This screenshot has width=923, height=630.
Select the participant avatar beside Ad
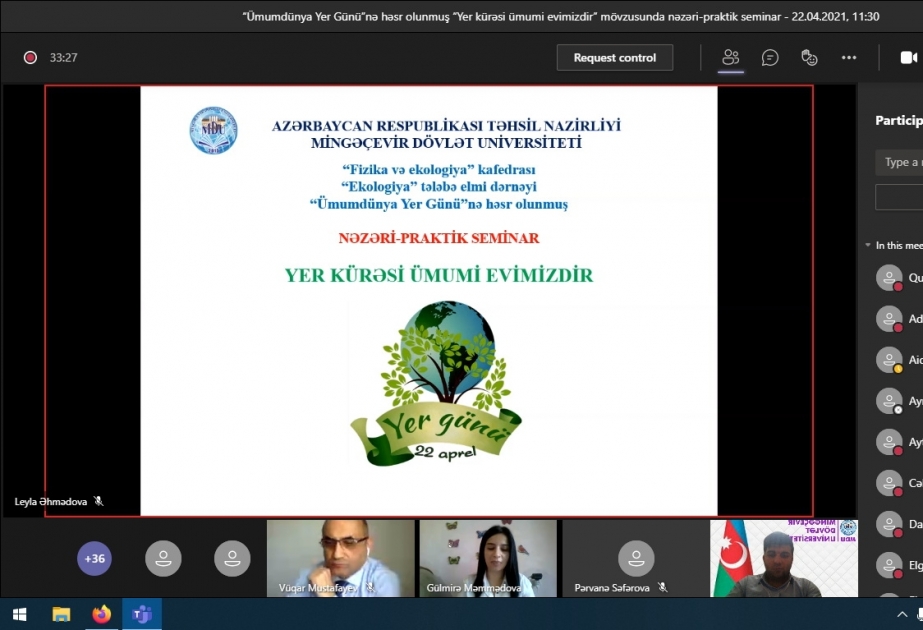889,319
